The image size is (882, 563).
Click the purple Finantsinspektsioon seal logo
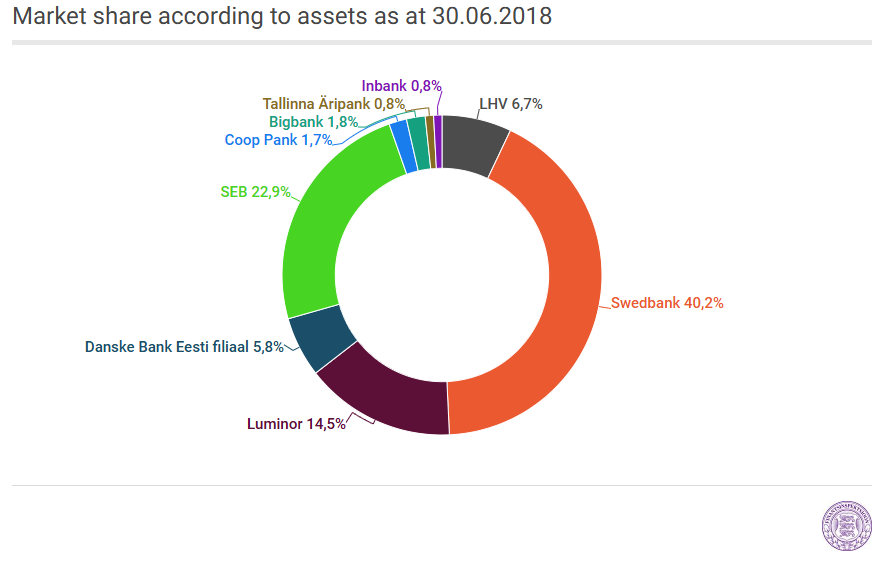[847, 526]
